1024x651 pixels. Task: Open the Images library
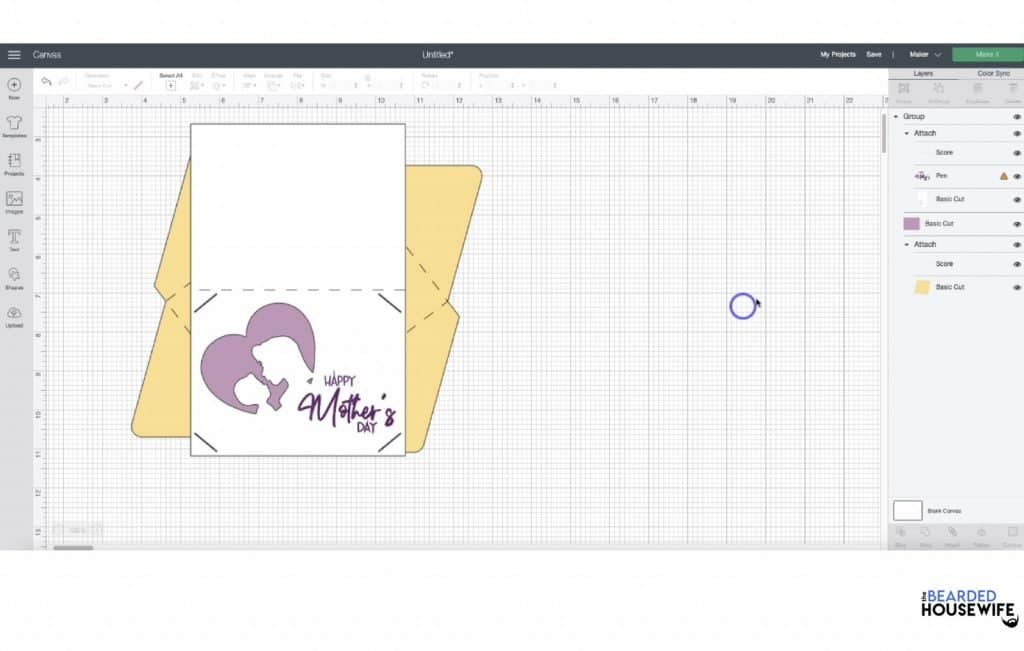pos(14,200)
